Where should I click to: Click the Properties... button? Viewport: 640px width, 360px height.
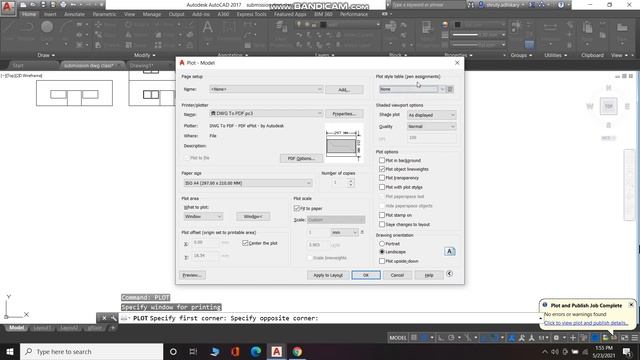click(344, 113)
